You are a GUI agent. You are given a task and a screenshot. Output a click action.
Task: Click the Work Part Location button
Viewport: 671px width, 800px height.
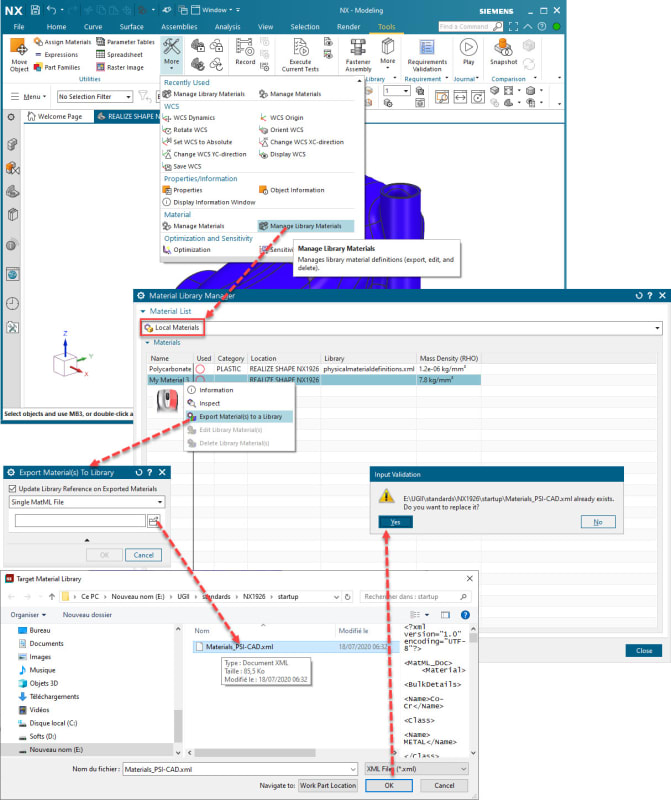pos(328,785)
